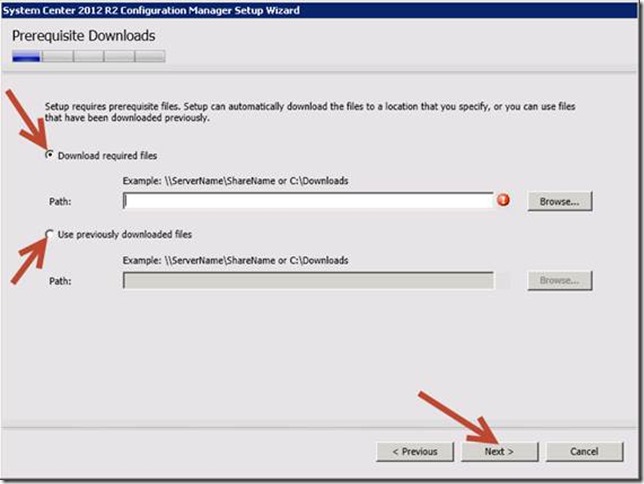The image size is (644, 484).
Task: Click the third wizard progress segment
Action: 89,57
